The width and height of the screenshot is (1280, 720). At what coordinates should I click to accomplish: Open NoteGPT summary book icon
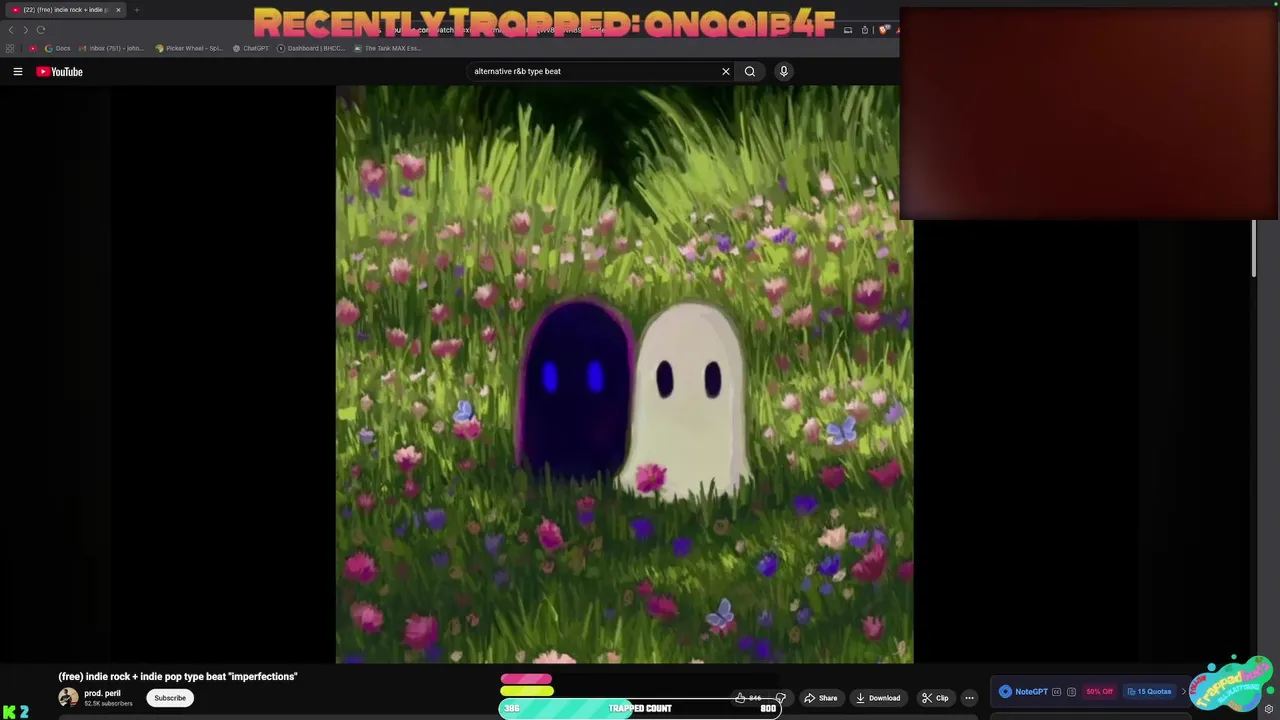coord(1071,692)
